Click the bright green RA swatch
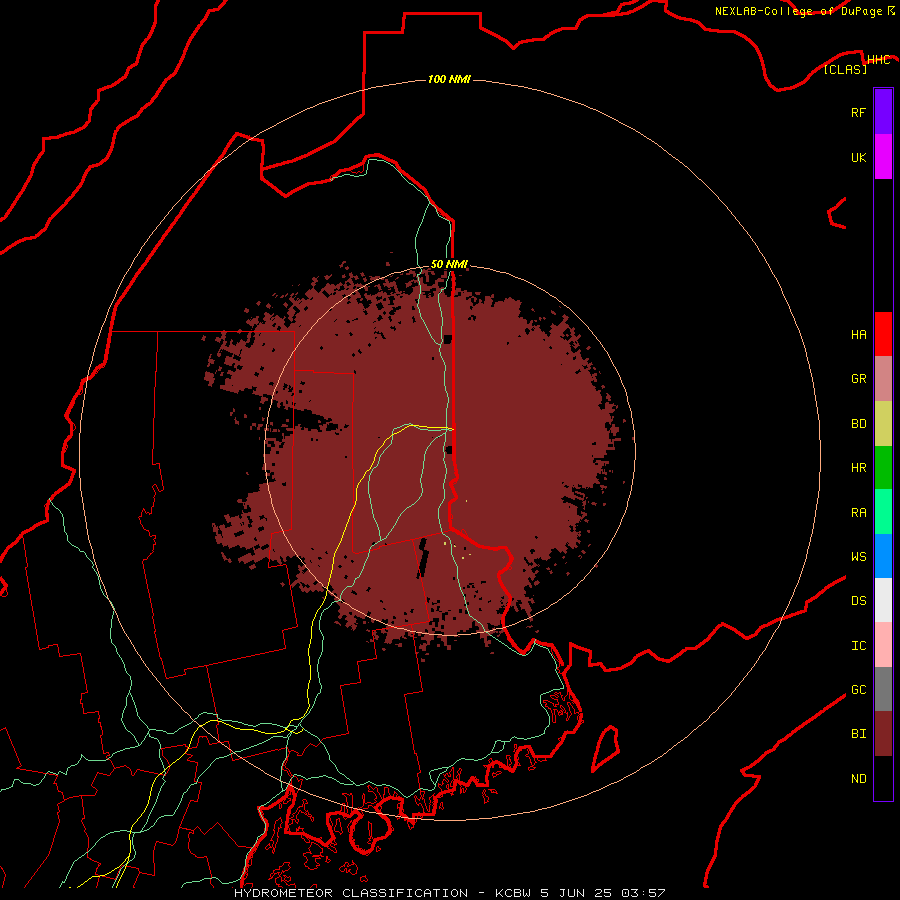The image size is (900, 900). (x=883, y=512)
